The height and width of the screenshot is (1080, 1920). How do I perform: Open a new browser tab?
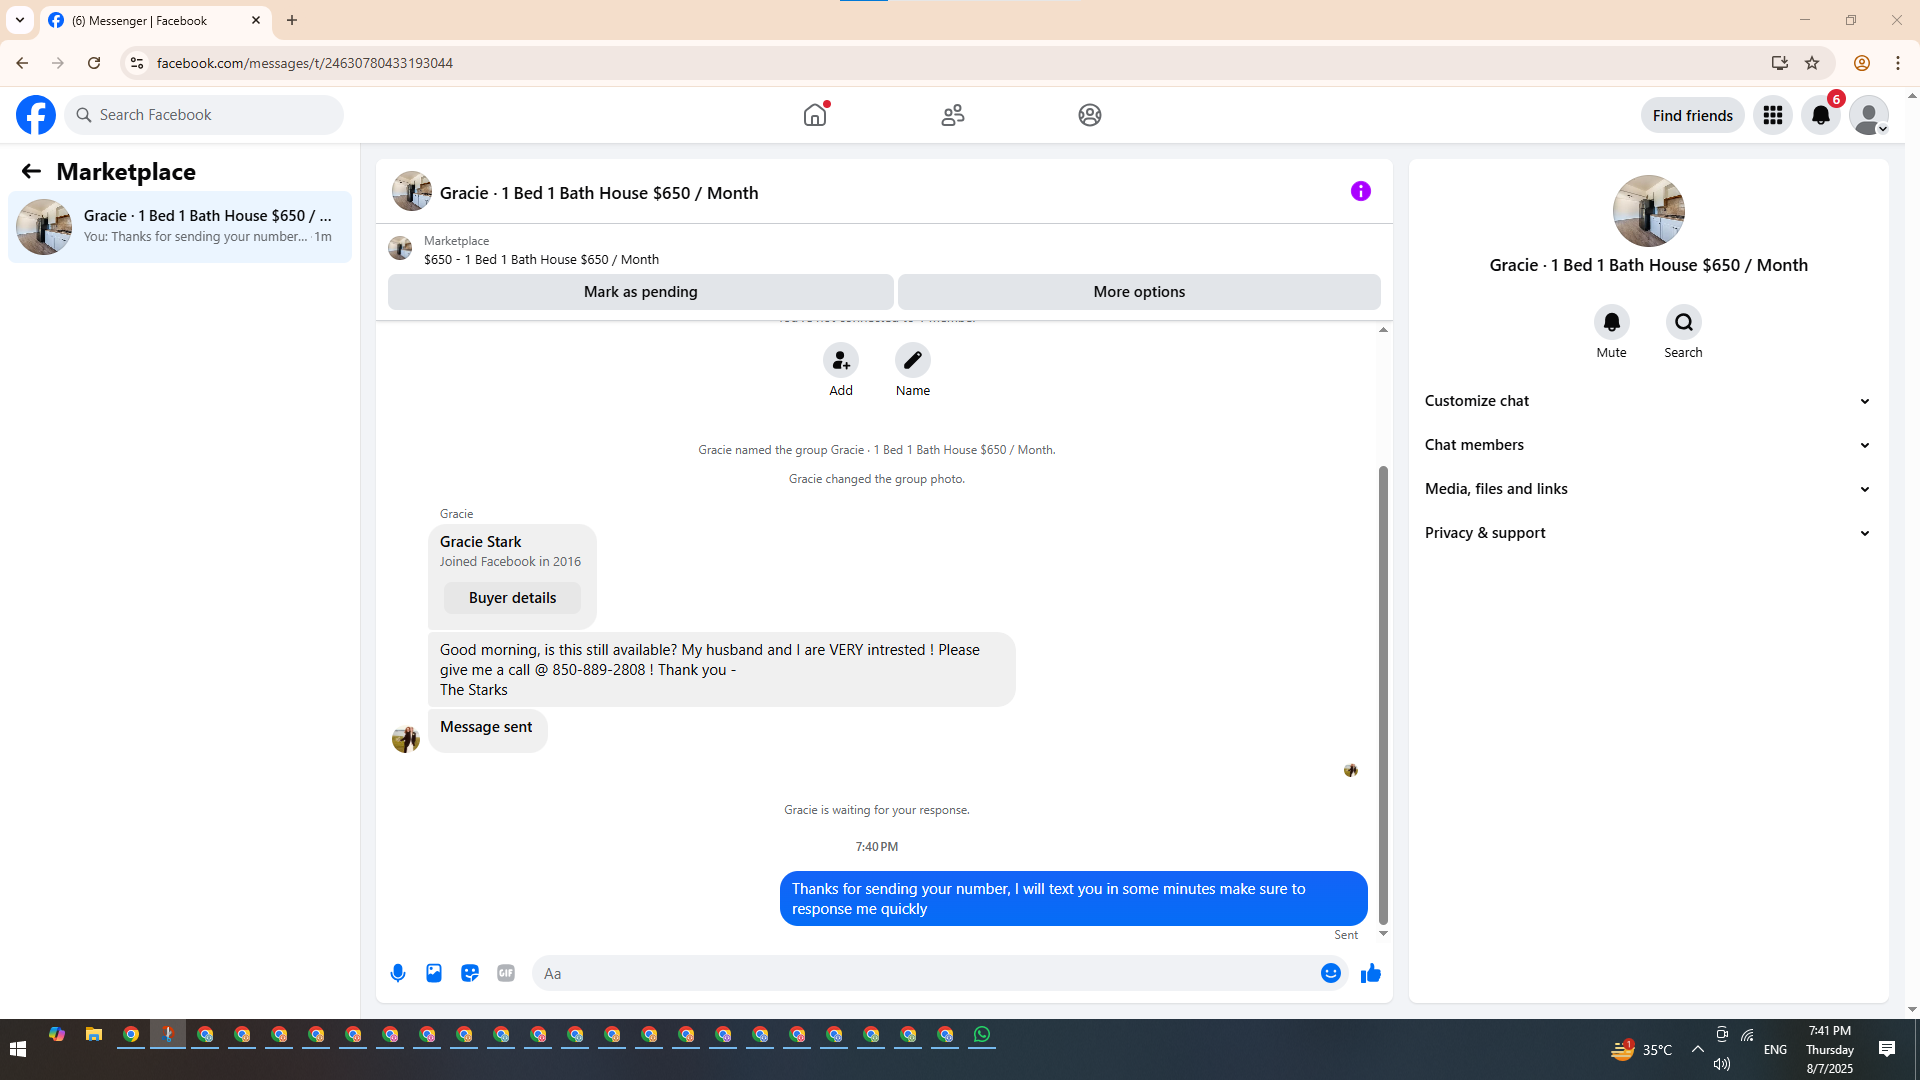(x=292, y=20)
